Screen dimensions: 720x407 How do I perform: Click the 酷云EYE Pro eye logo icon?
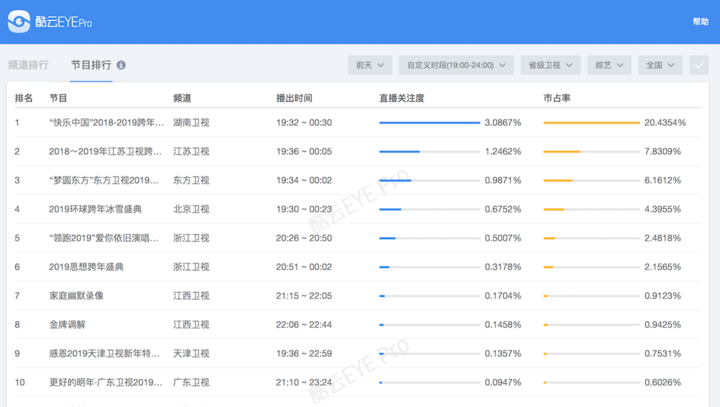19,22
